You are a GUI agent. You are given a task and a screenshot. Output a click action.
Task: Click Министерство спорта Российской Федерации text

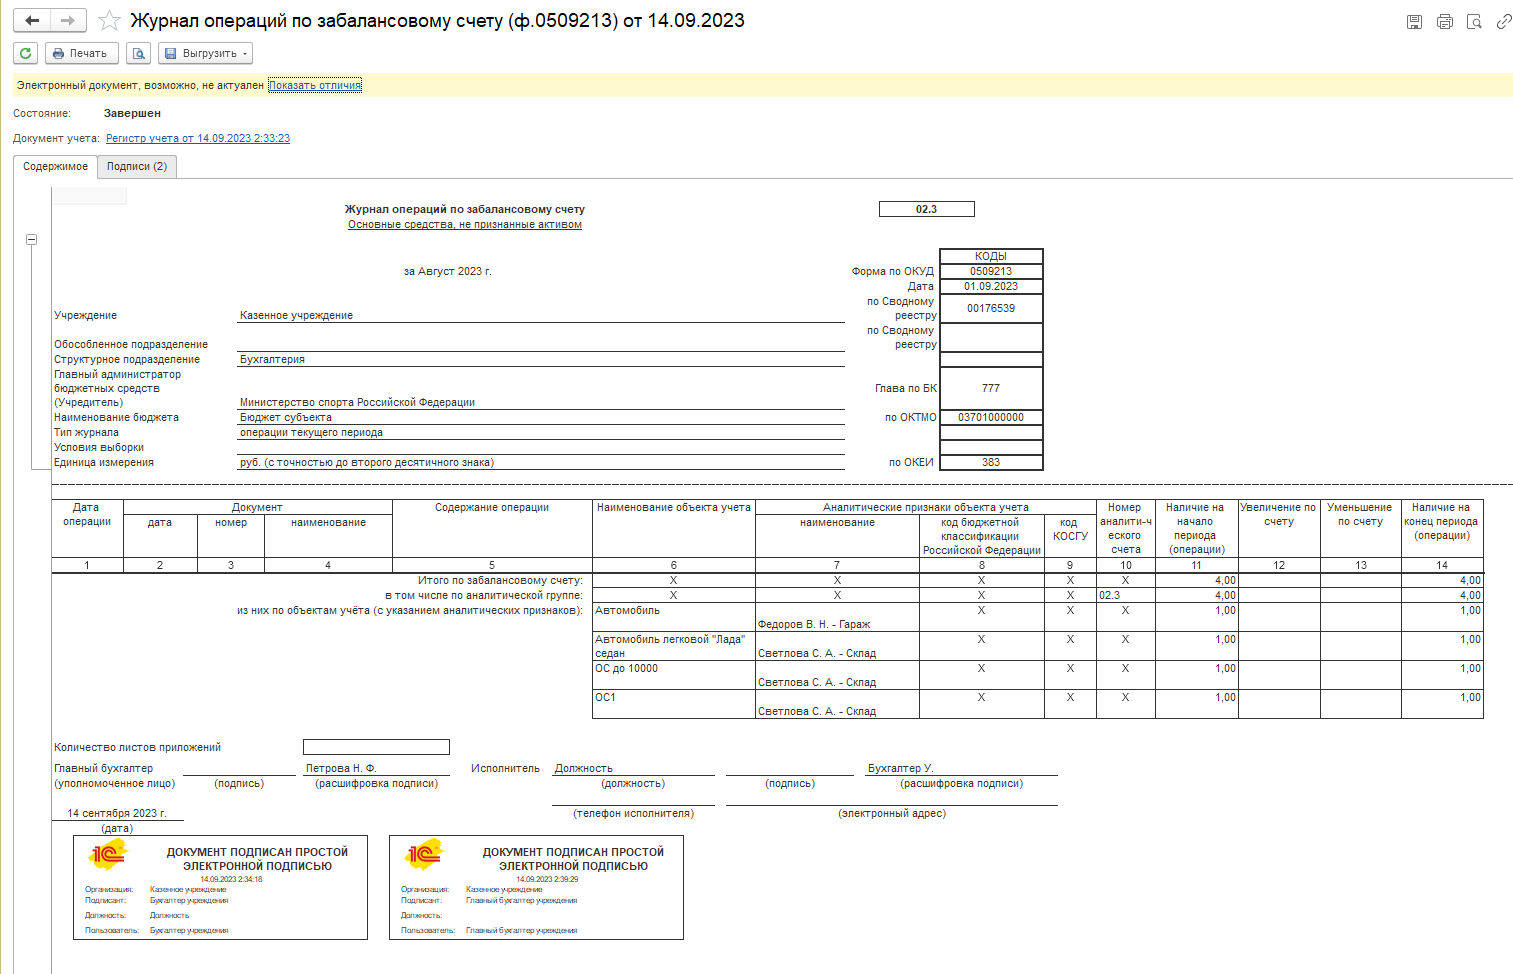(357, 402)
